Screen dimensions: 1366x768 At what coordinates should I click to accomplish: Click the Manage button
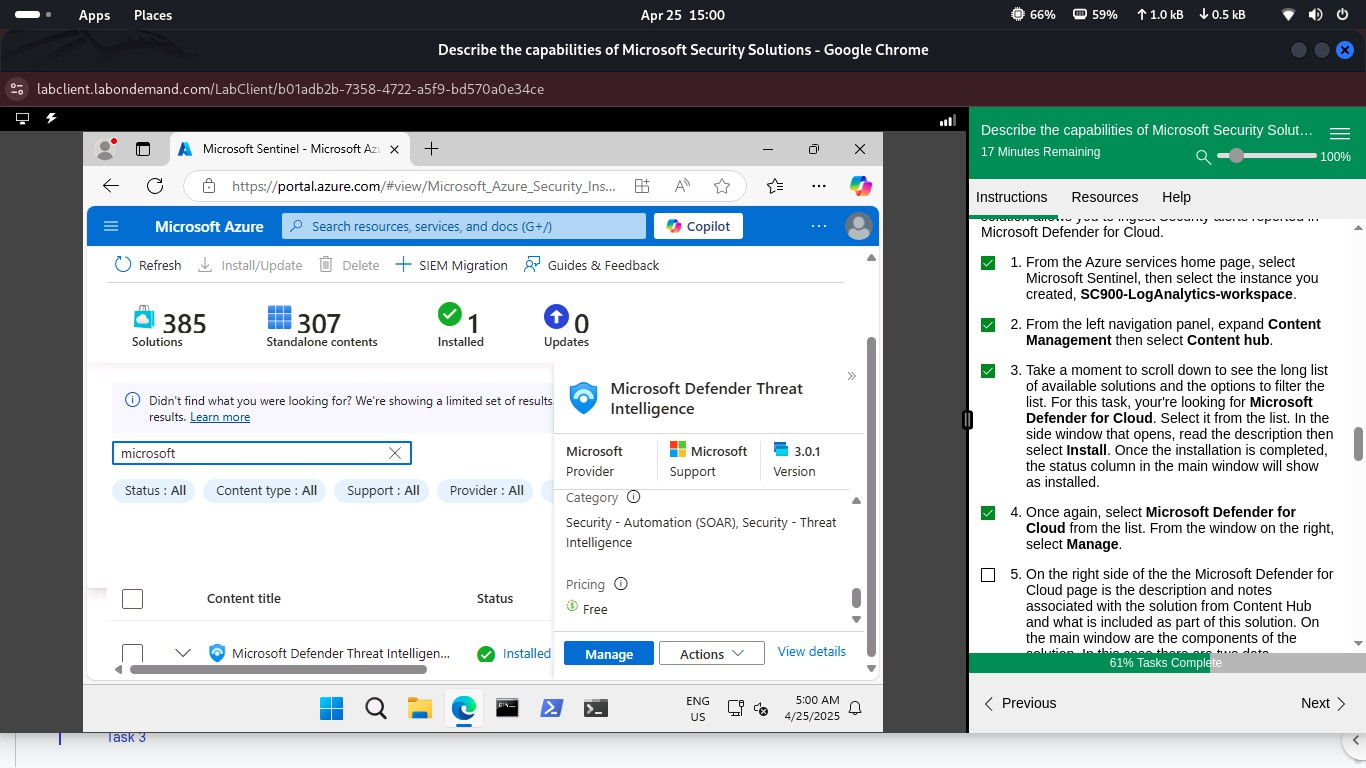[607, 652]
